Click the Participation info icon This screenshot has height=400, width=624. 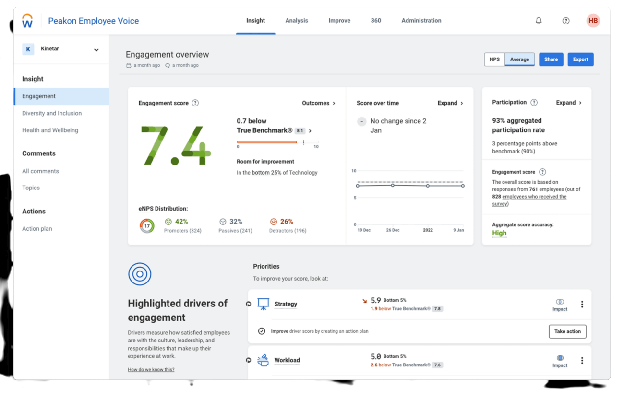(535, 102)
